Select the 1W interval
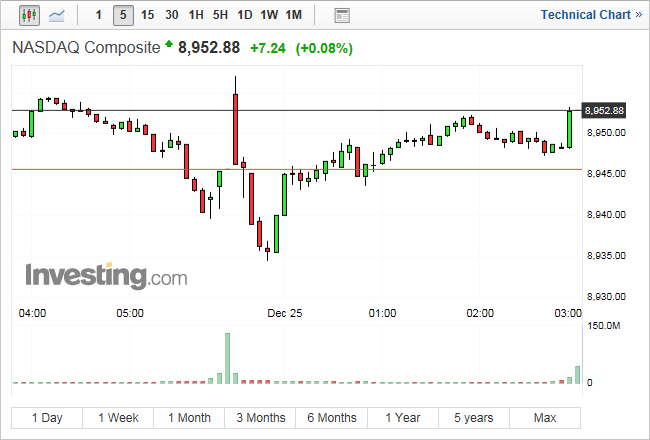The image size is (650, 440). (x=269, y=15)
